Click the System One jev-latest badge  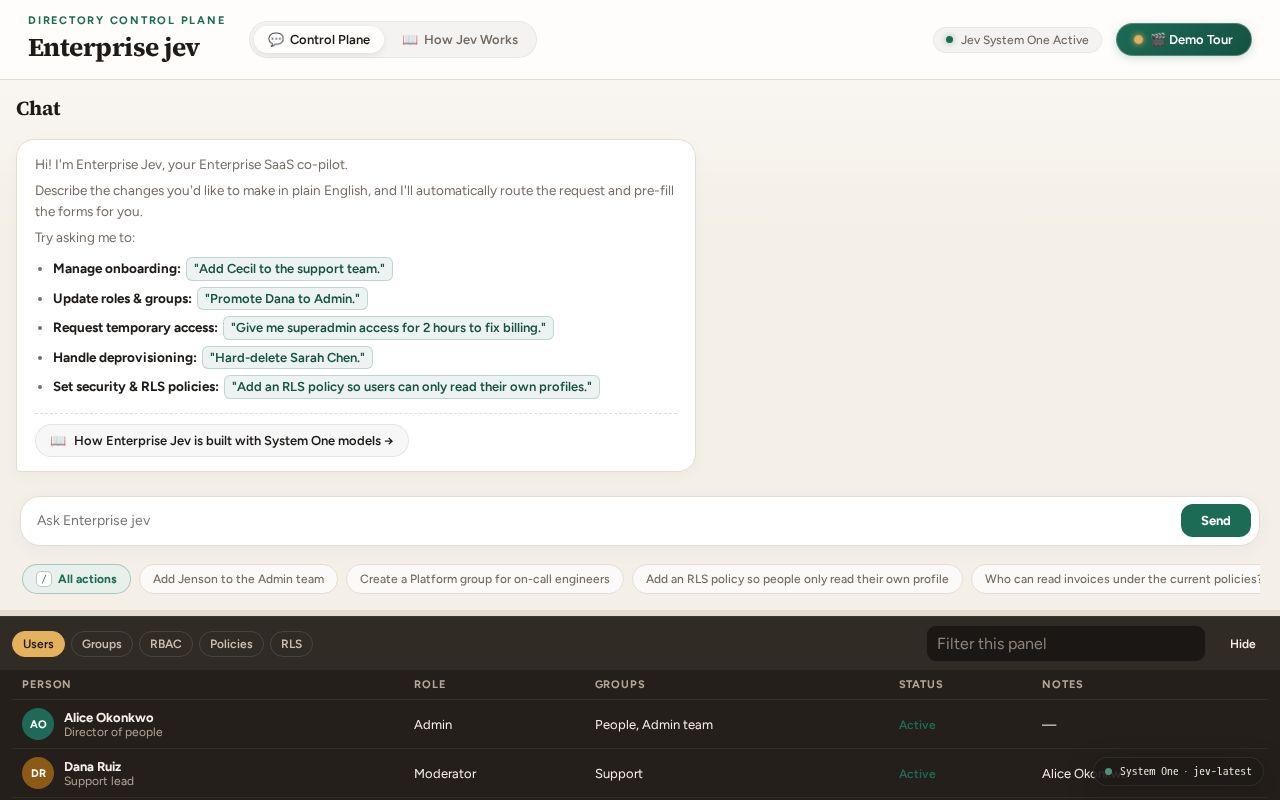click(x=1179, y=772)
